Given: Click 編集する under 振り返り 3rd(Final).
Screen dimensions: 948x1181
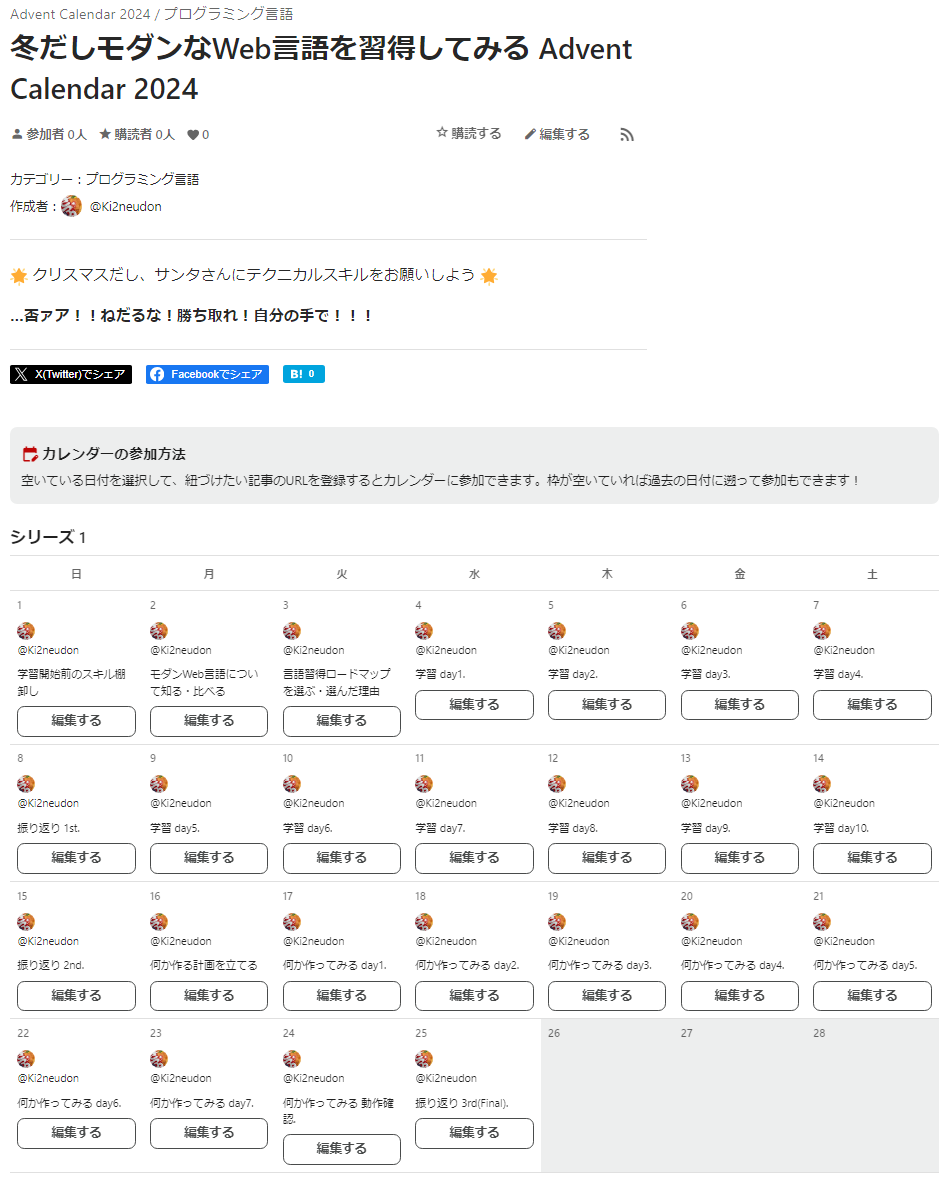Looking at the screenshot, I should coord(474,1133).
